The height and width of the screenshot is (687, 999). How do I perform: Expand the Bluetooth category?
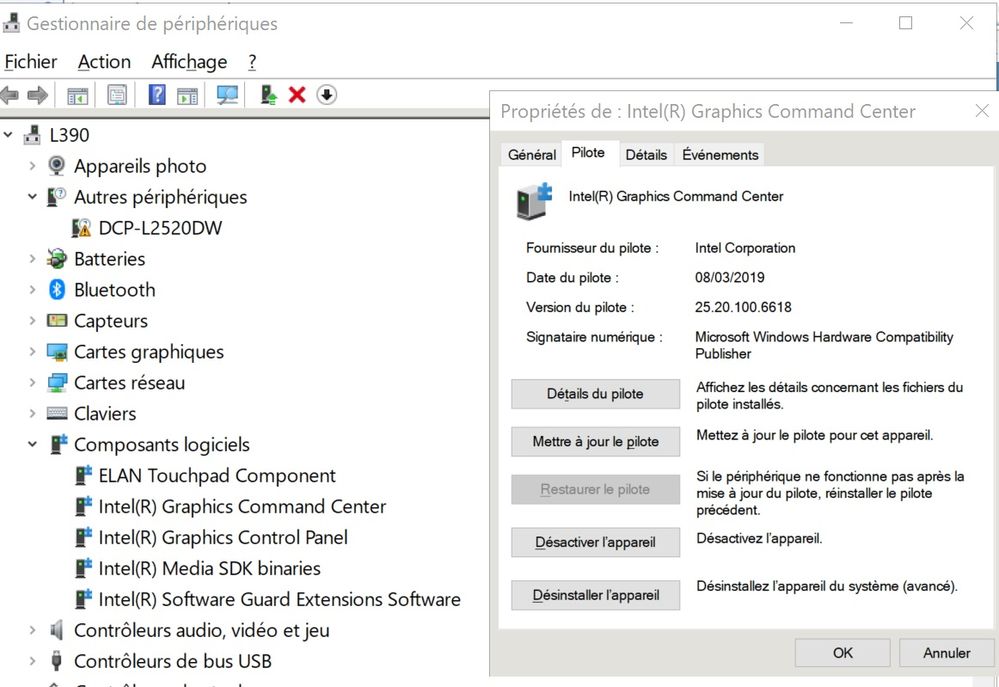pyautogui.click(x=32, y=289)
